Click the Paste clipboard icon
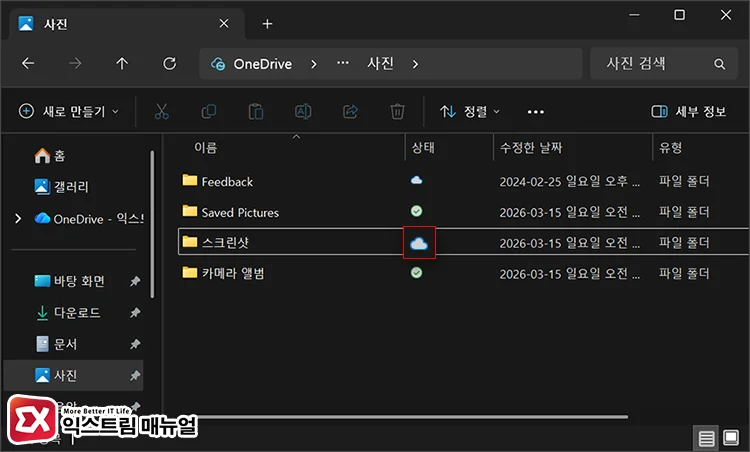The height and width of the screenshot is (452, 750). [256, 111]
